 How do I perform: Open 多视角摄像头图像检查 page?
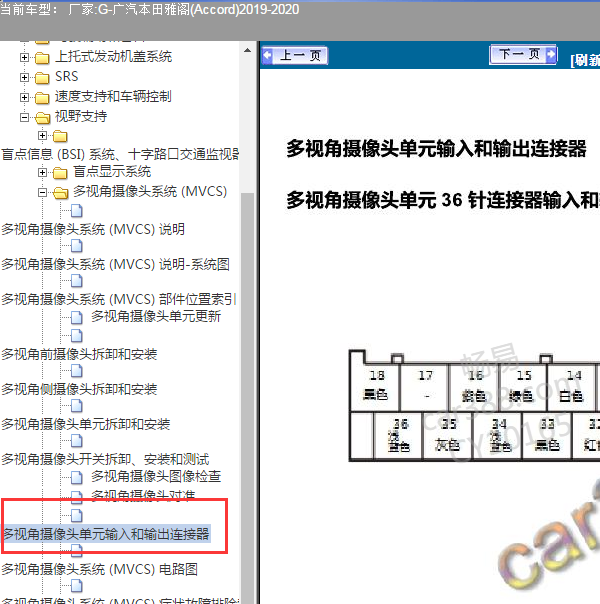[x=156, y=476]
